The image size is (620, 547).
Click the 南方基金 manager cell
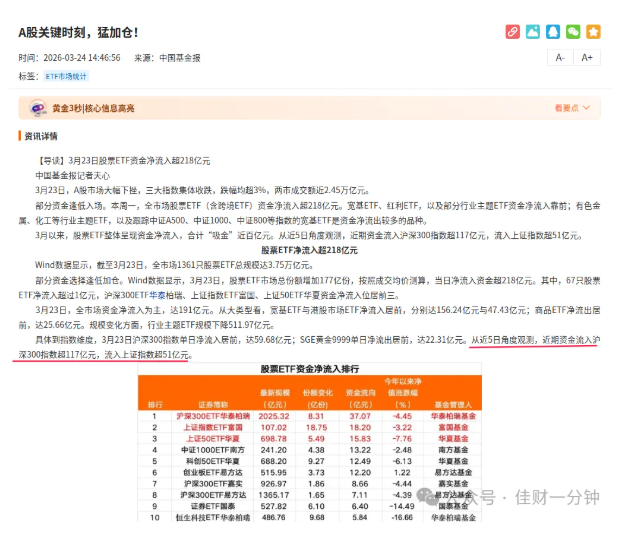coord(453,450)
